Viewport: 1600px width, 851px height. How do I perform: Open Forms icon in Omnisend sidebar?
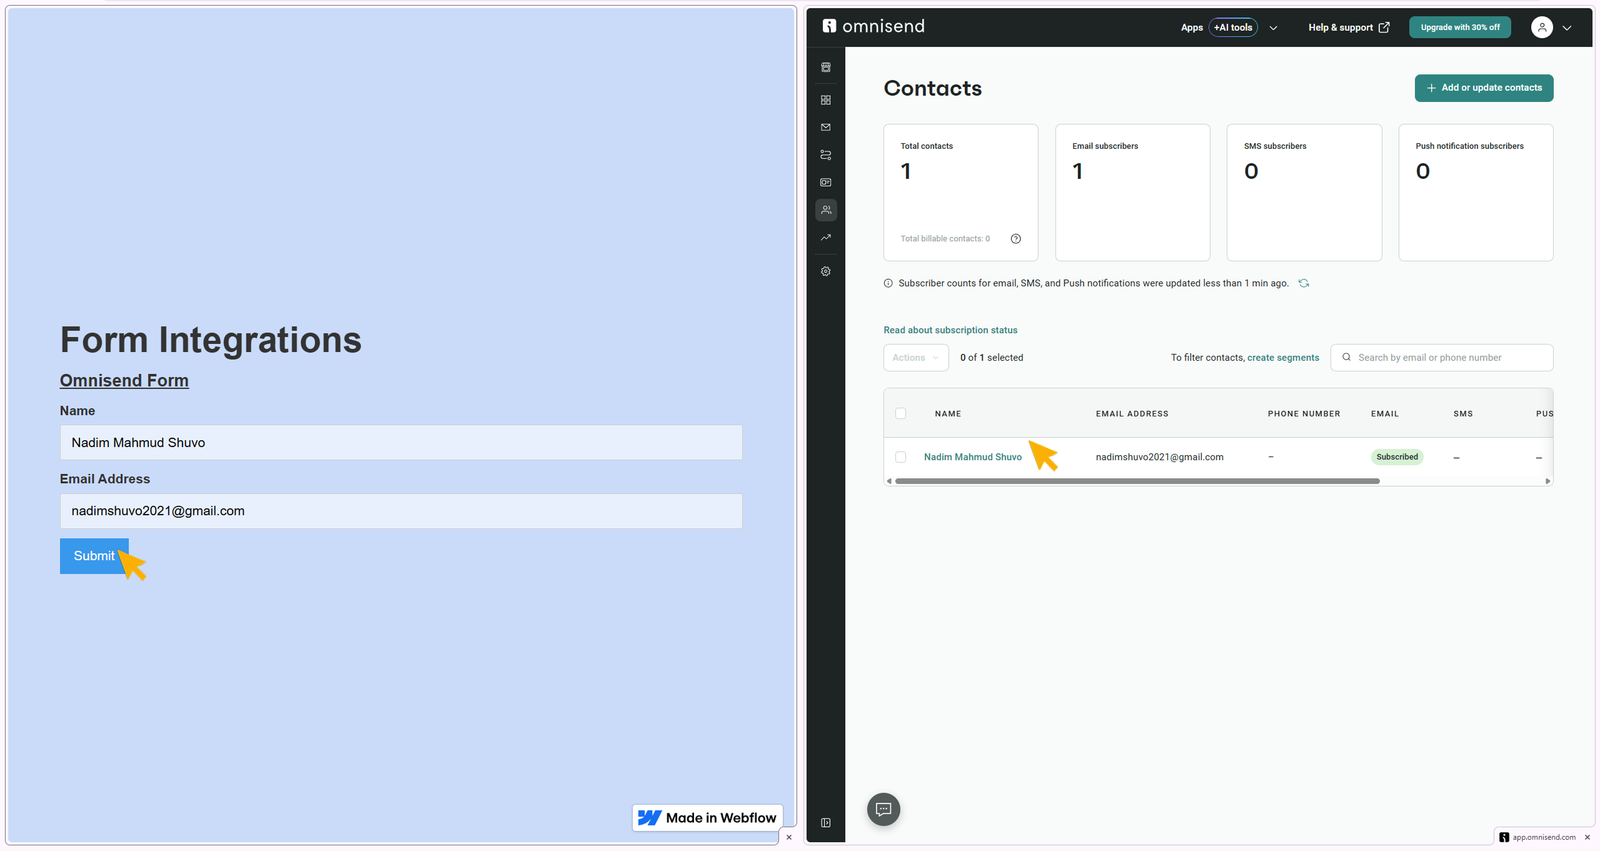[826, 183]
